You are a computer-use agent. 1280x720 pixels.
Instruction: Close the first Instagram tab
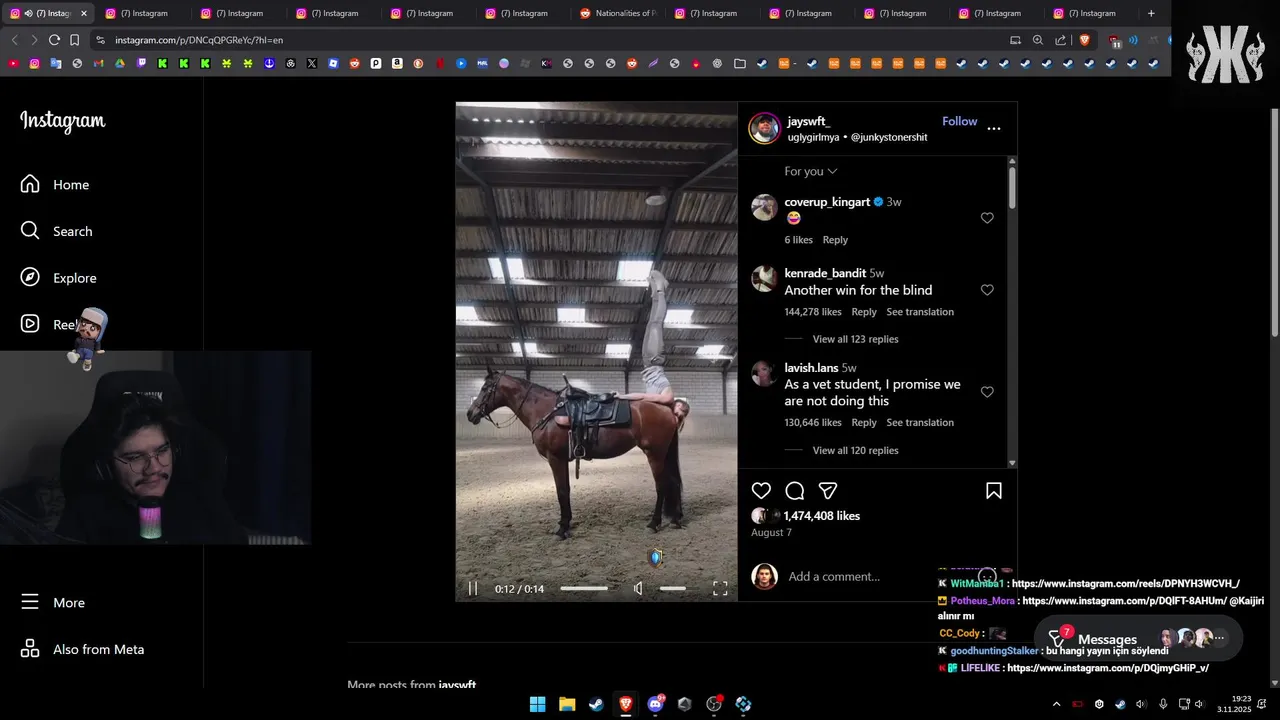point(84,13)
